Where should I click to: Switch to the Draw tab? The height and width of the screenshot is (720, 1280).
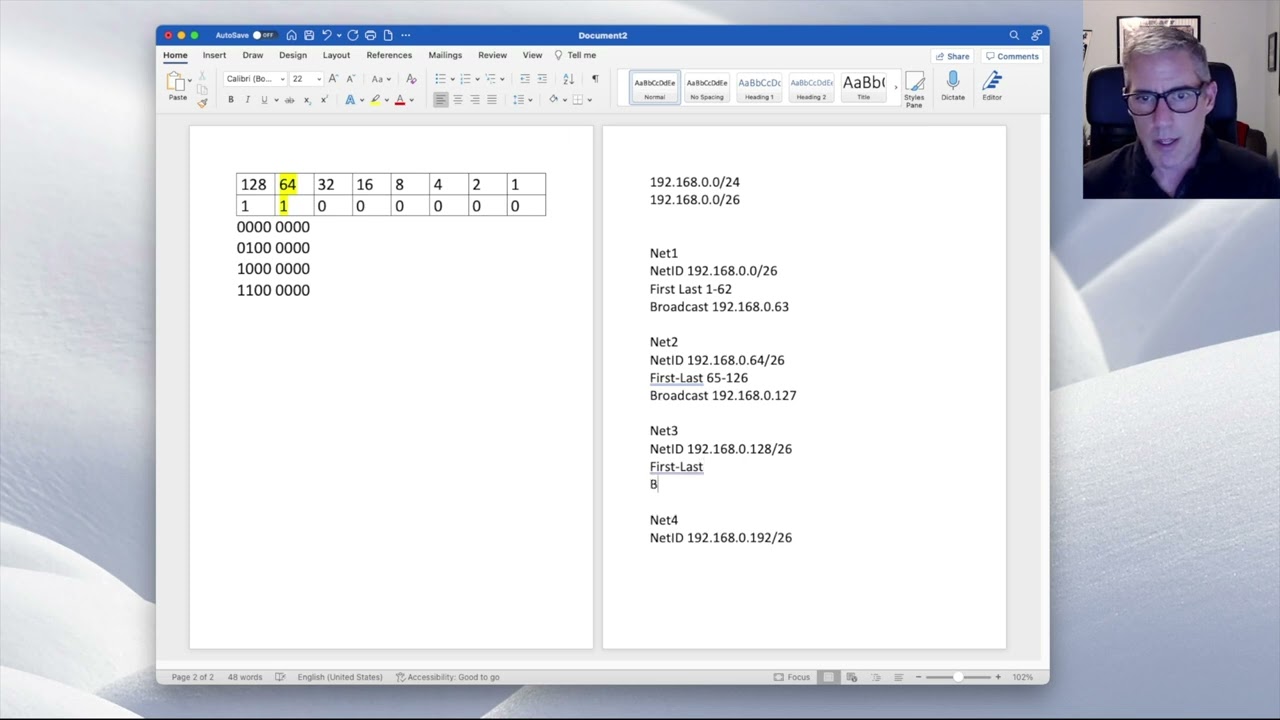pos(253,55)
